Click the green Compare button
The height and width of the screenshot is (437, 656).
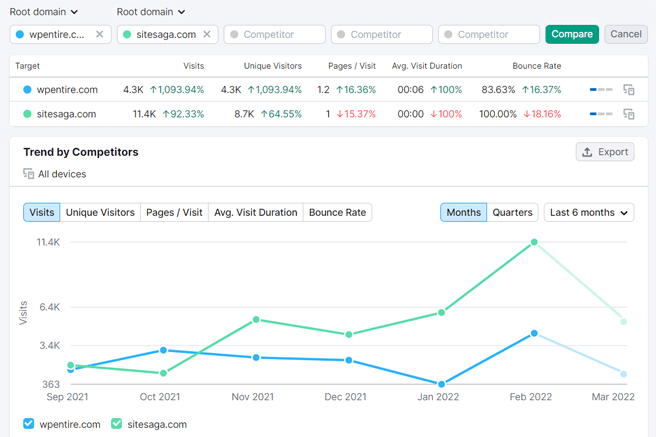[x=572, y=34]
